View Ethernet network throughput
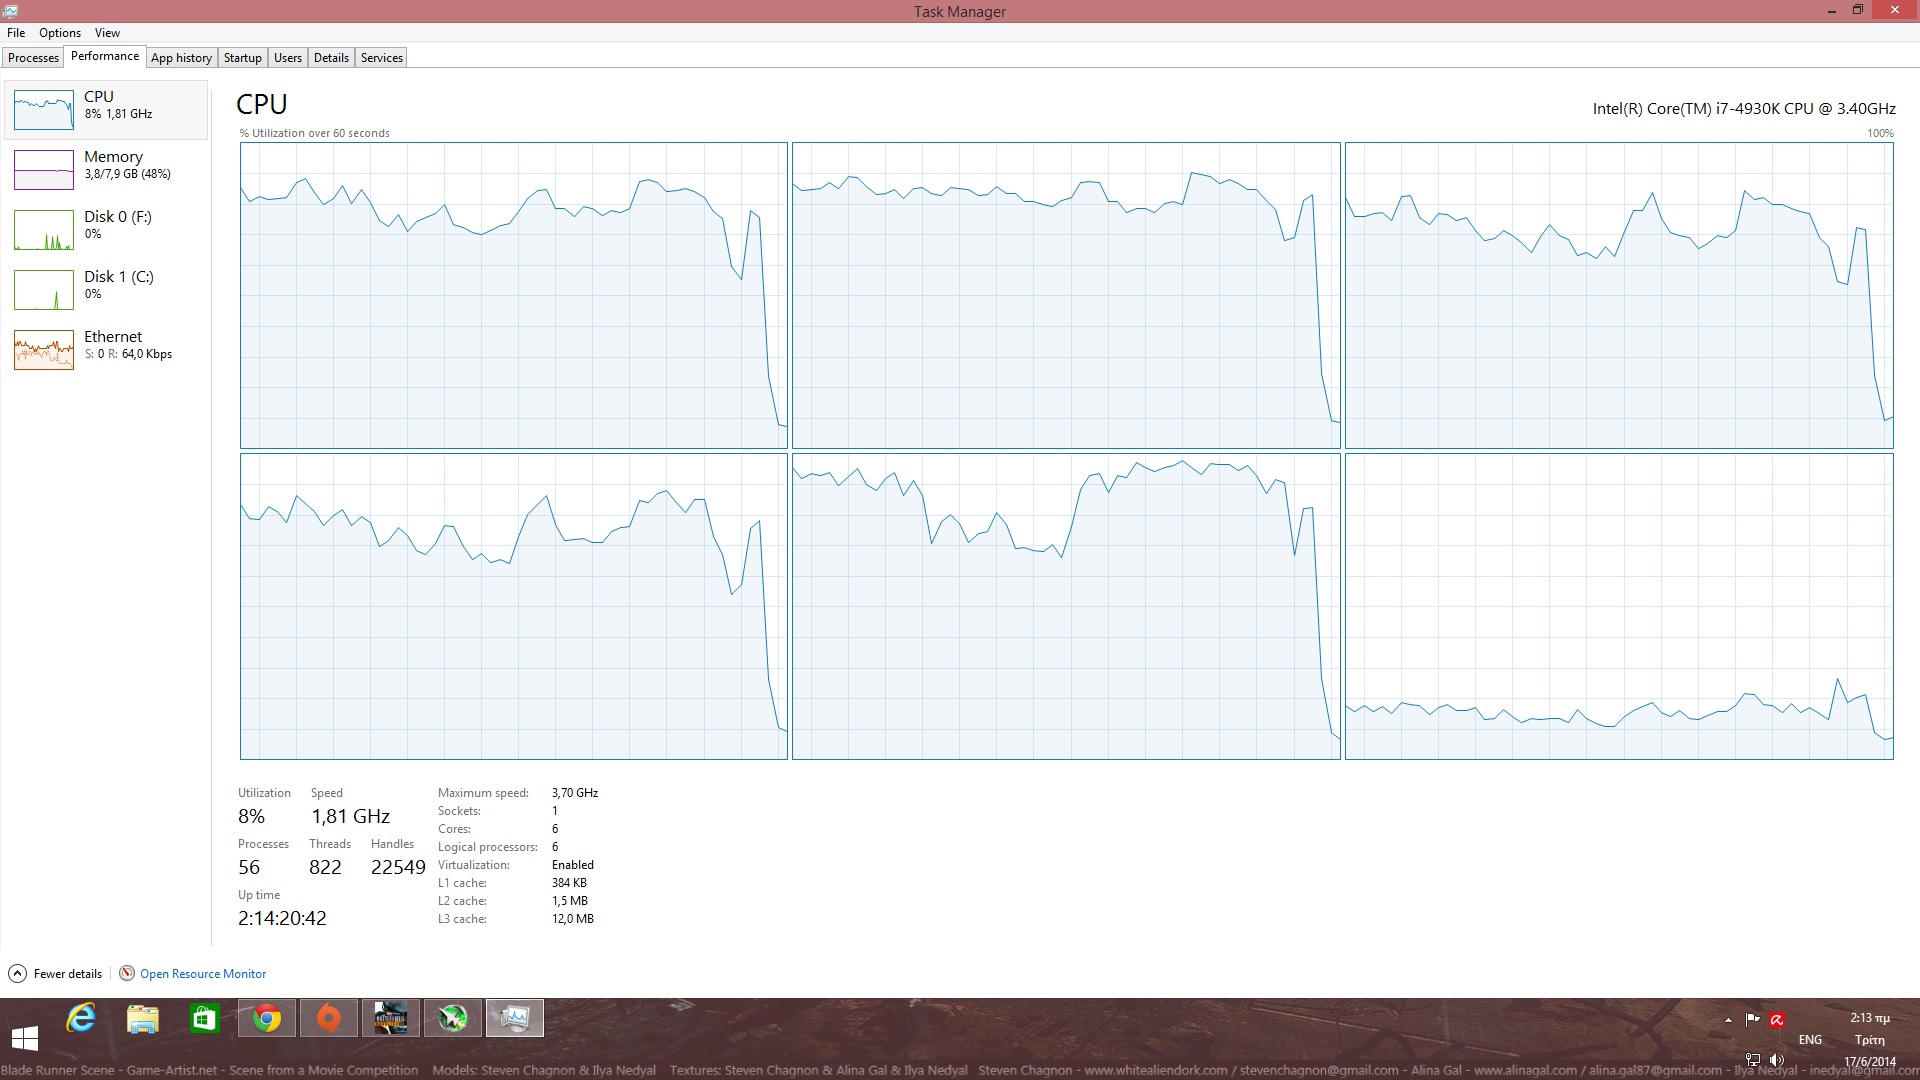1920x1080 pixels. 105,349
